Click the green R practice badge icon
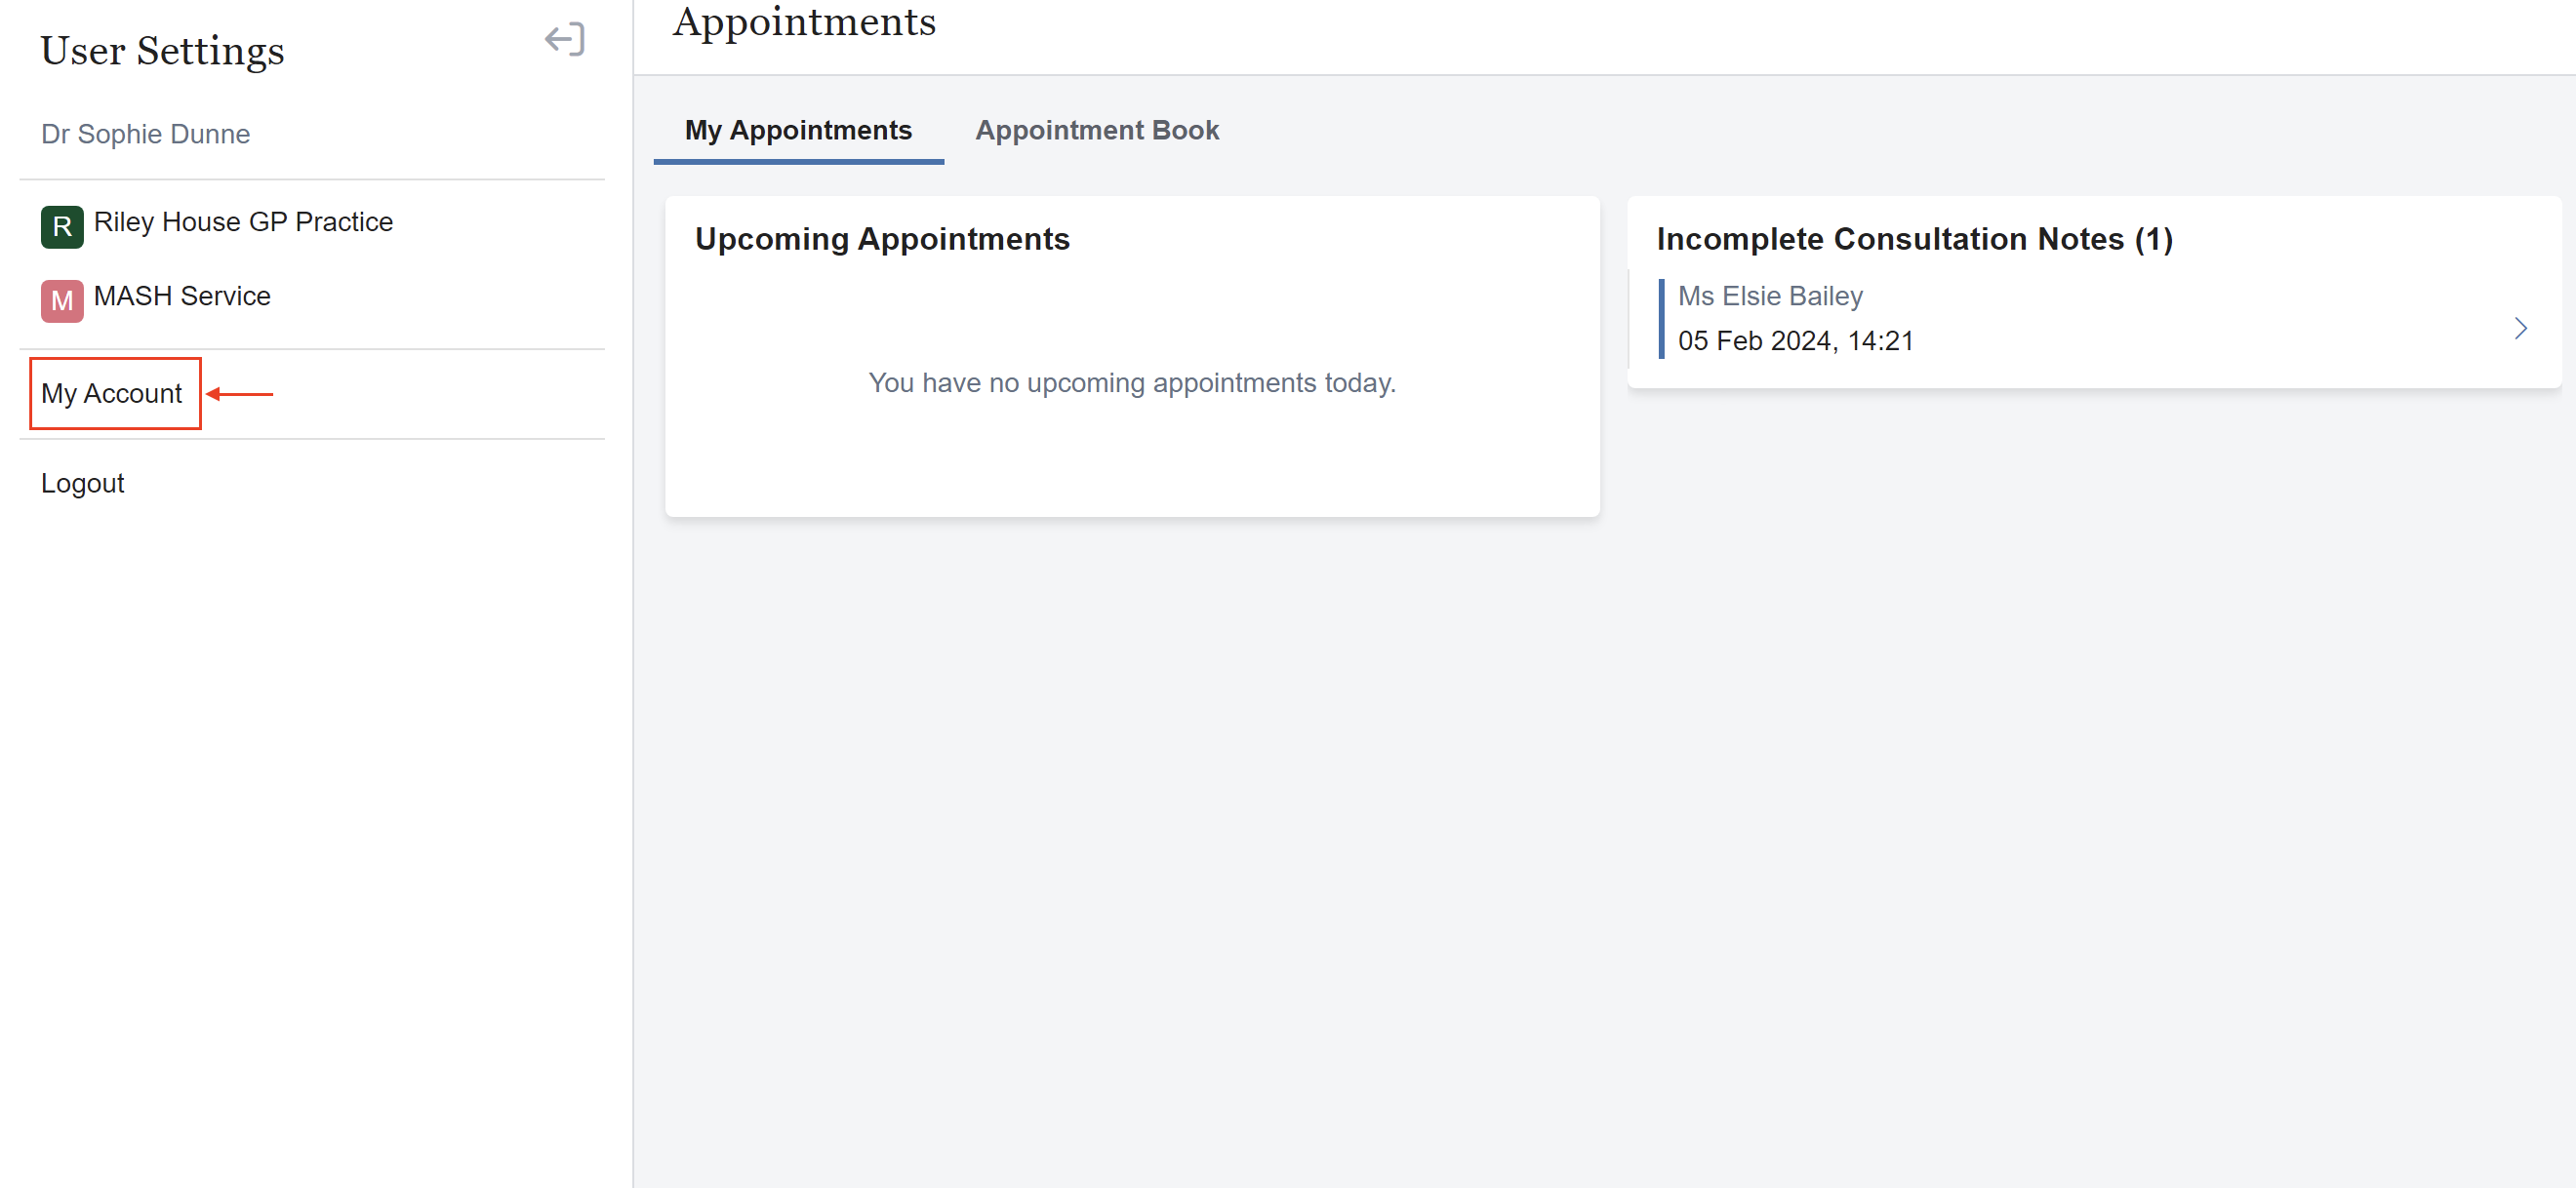 pyautogui.click(x=61, y=226)
